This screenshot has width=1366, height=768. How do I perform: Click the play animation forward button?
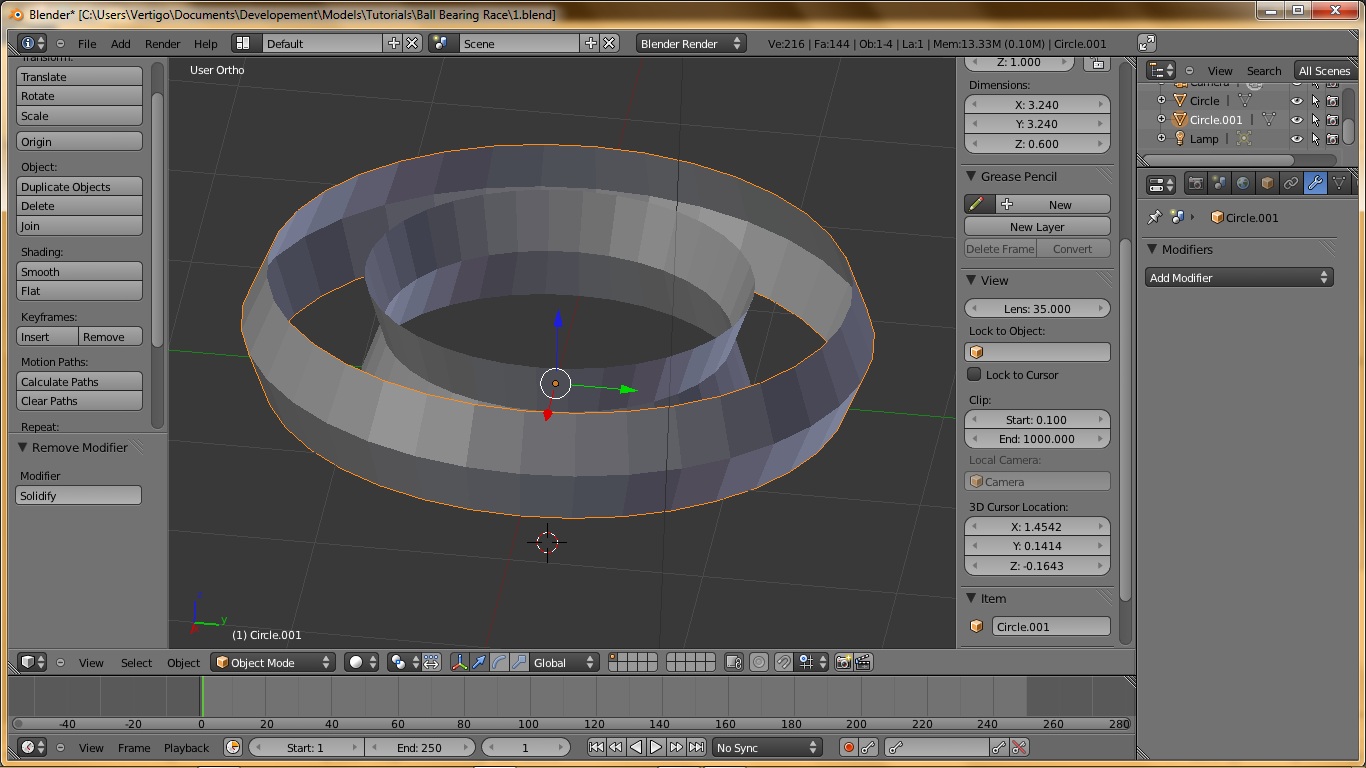tap(656, 747)
